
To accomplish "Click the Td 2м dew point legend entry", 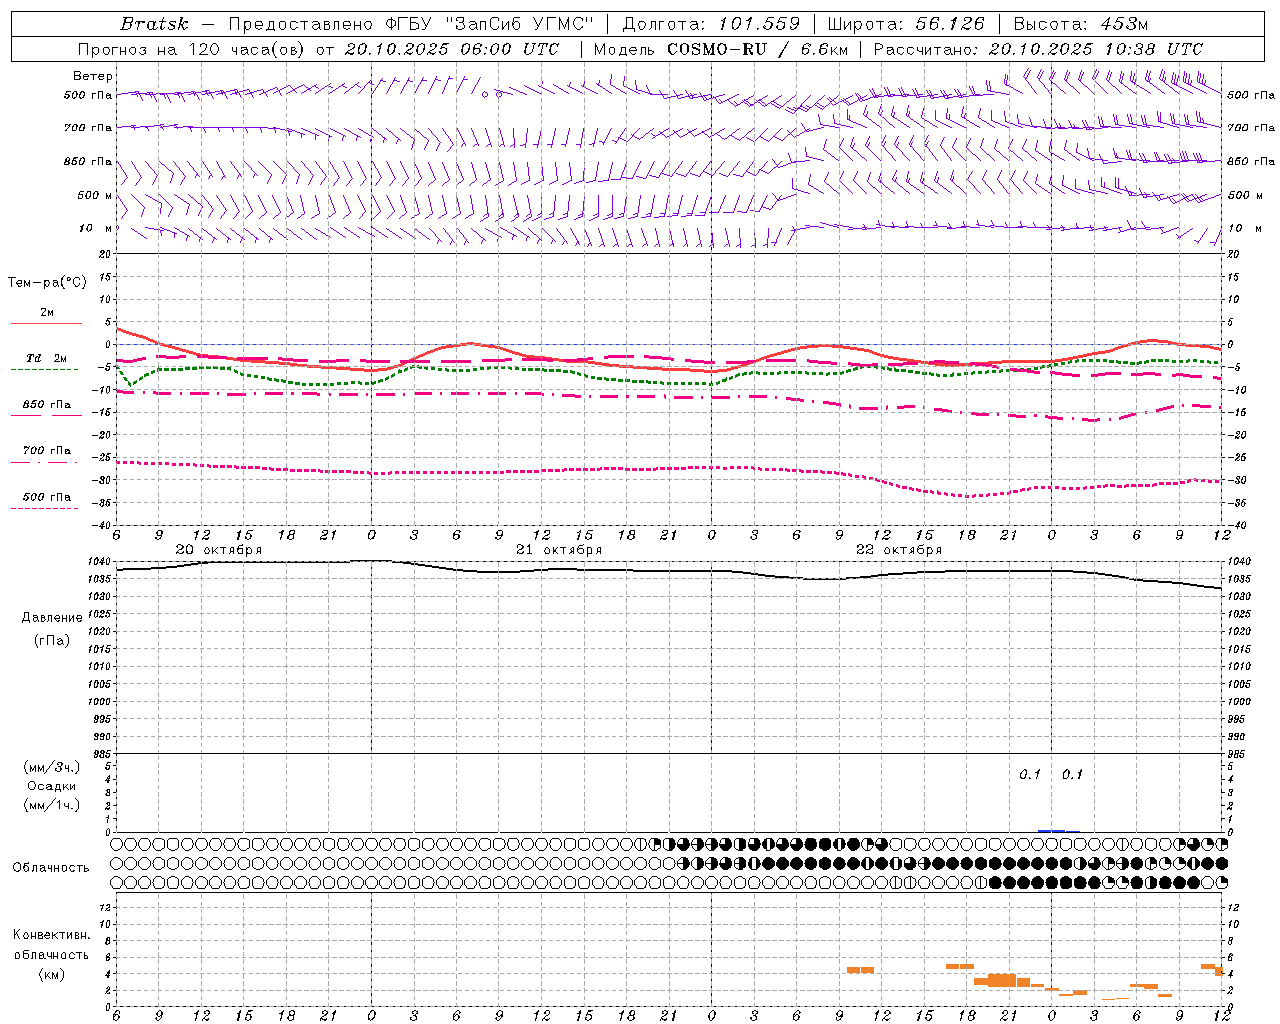I will click(46, 361).
